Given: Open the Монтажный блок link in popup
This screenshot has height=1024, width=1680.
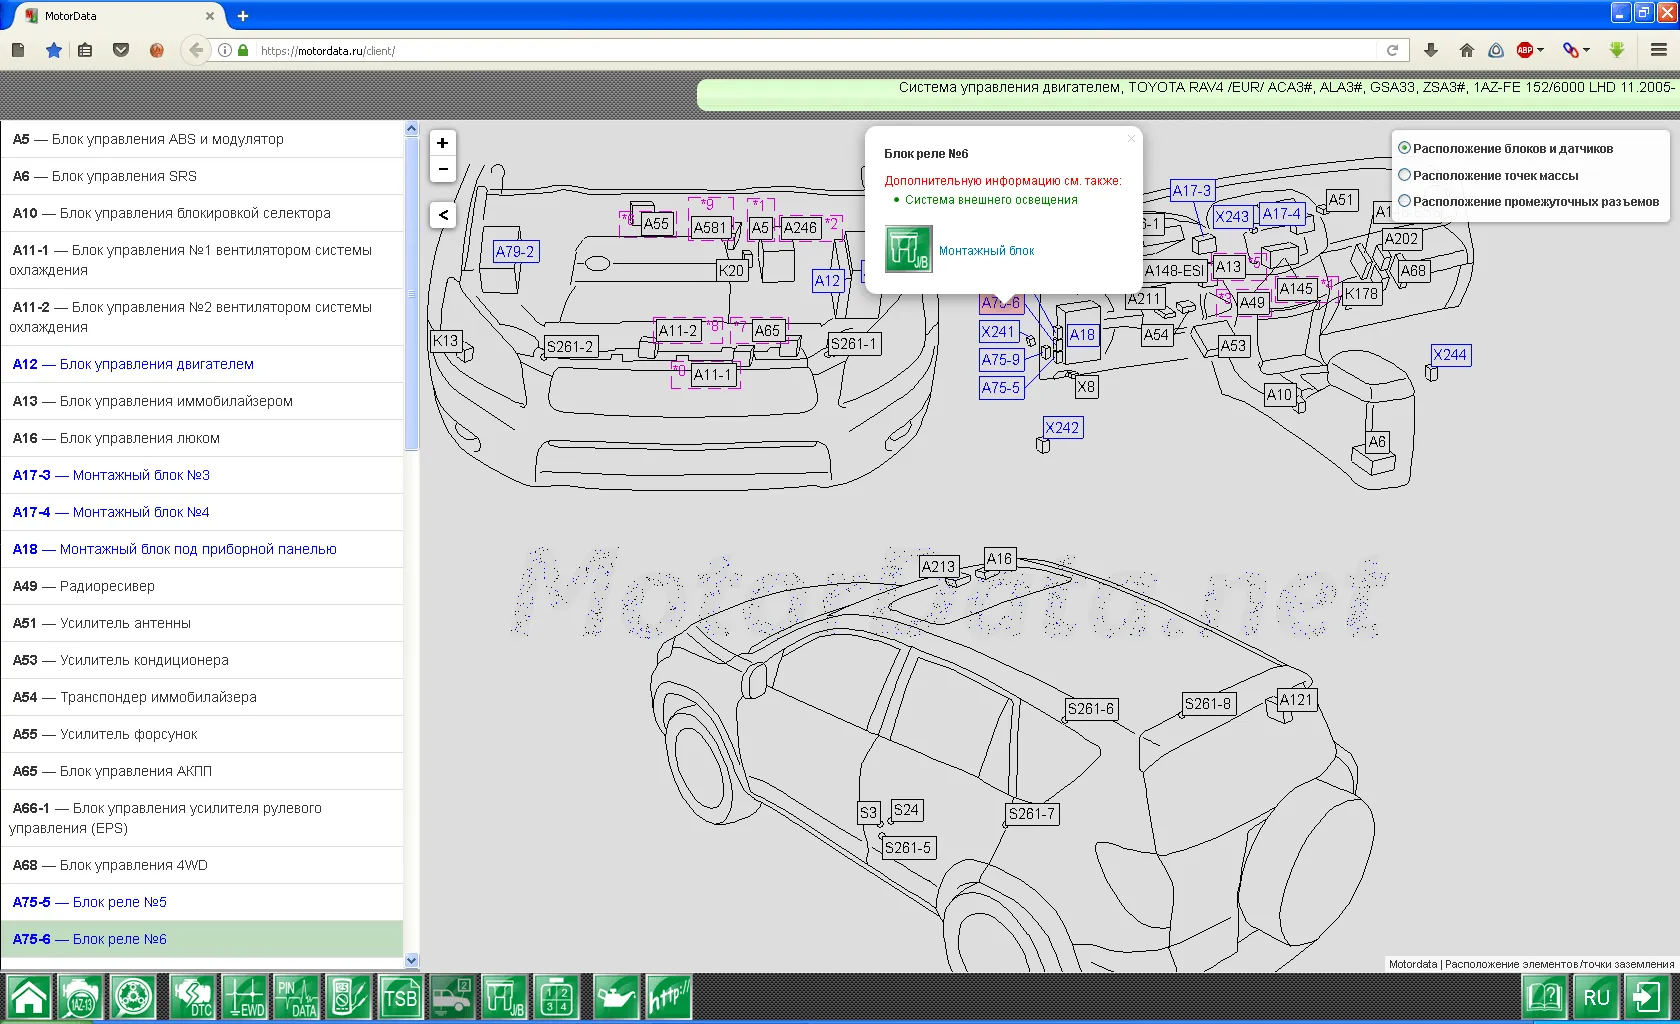Looking at the screenshot, I should click(986, 251).
